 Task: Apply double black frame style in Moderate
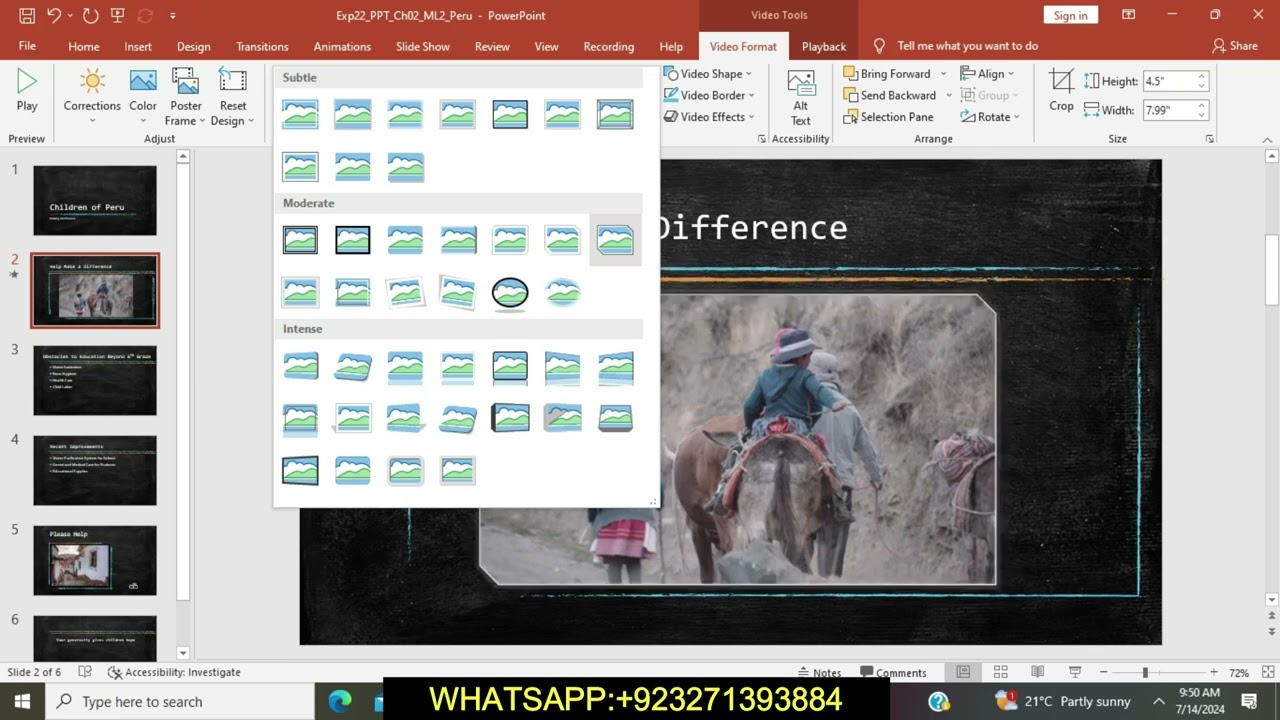pos(300,240)
